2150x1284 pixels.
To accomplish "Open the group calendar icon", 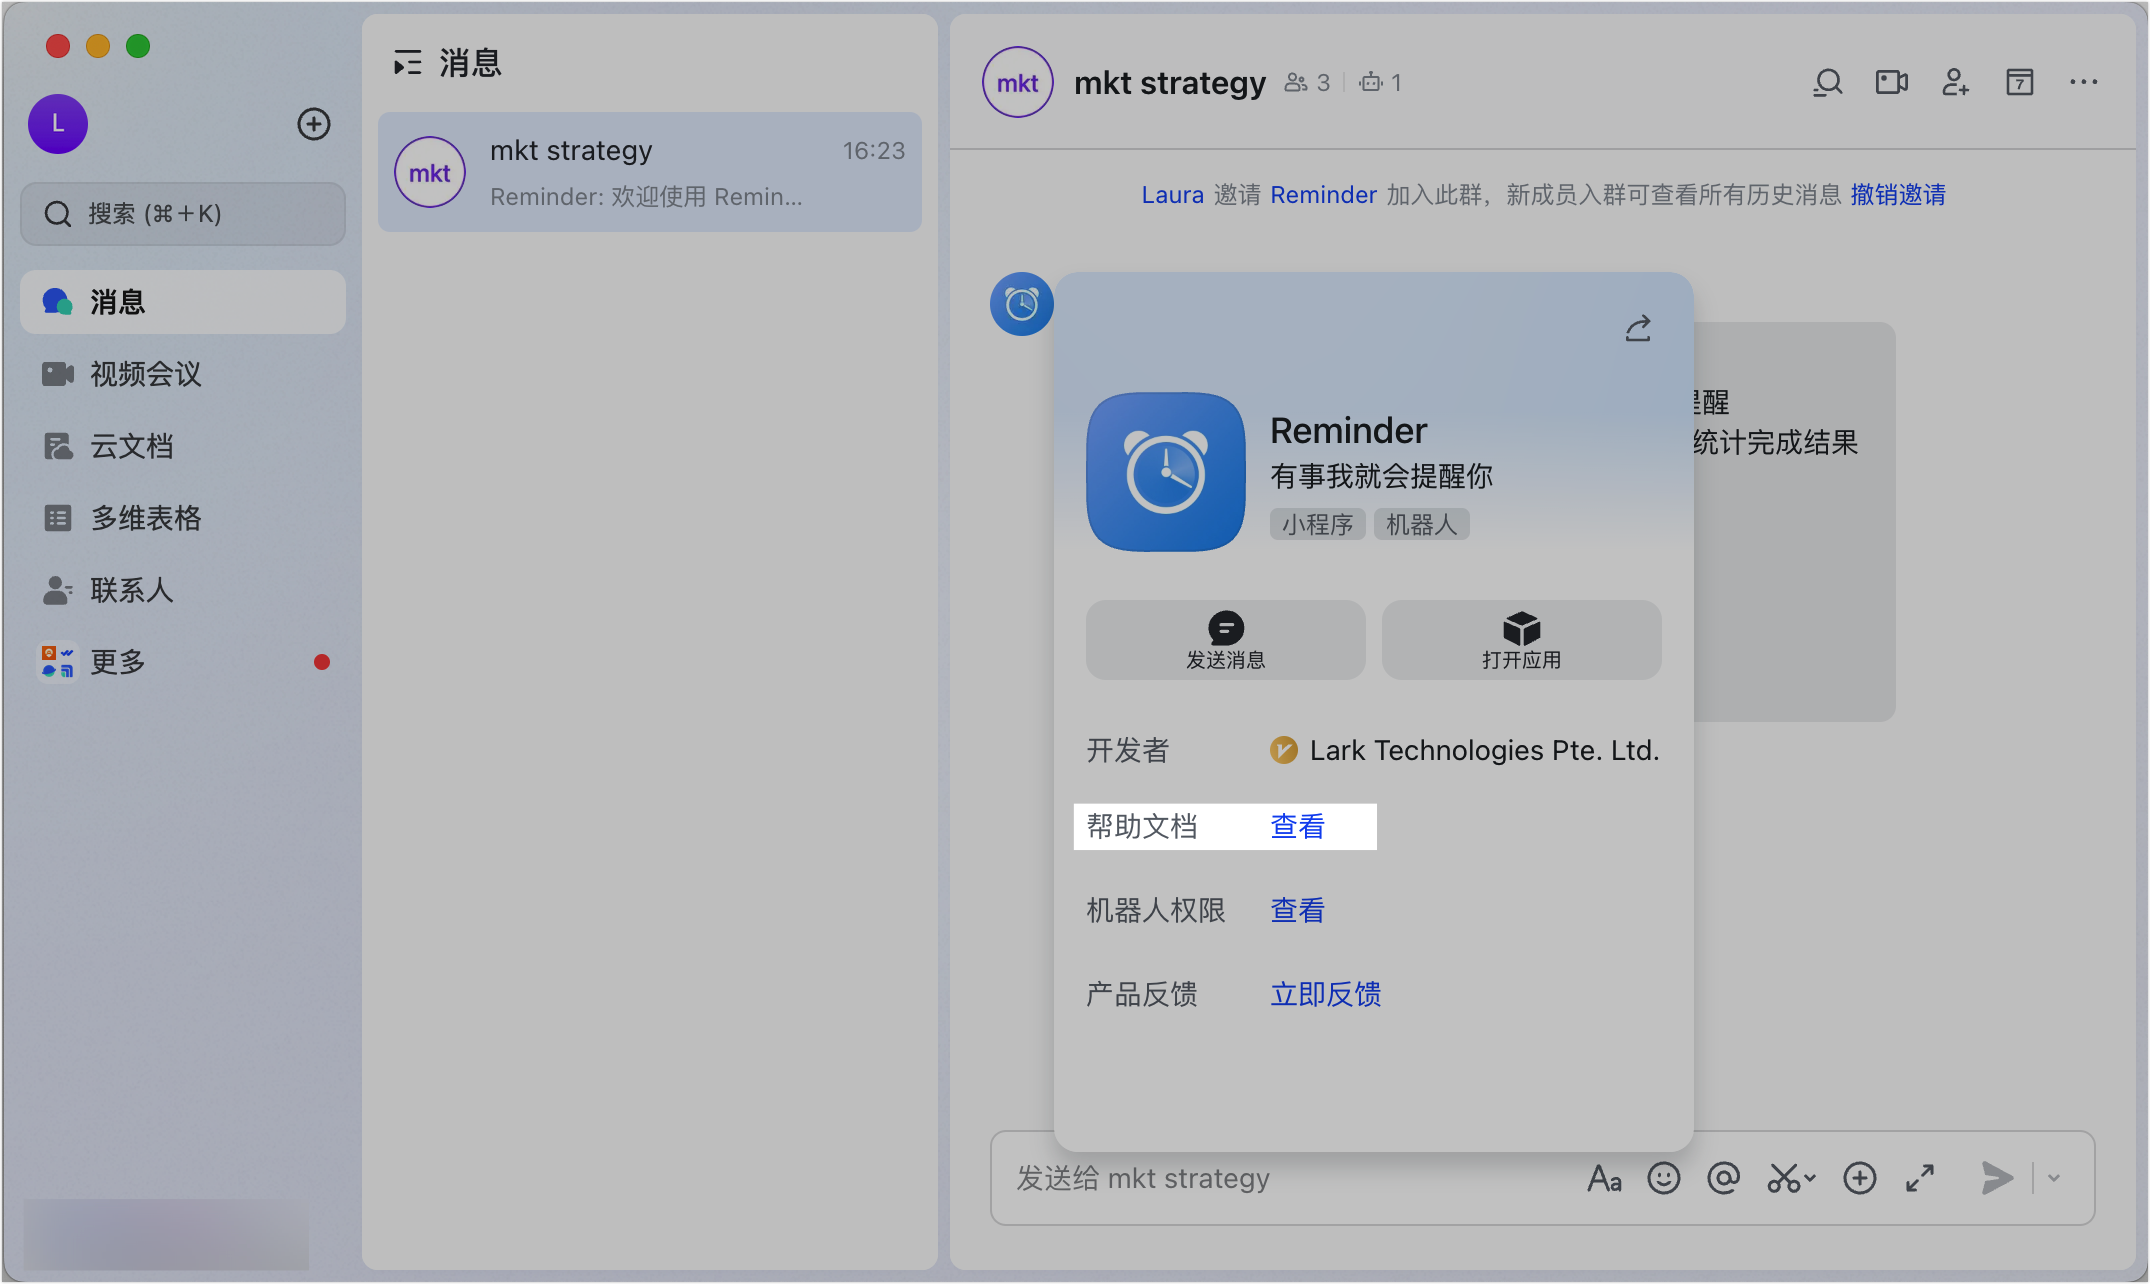I will coord(2020,82).
